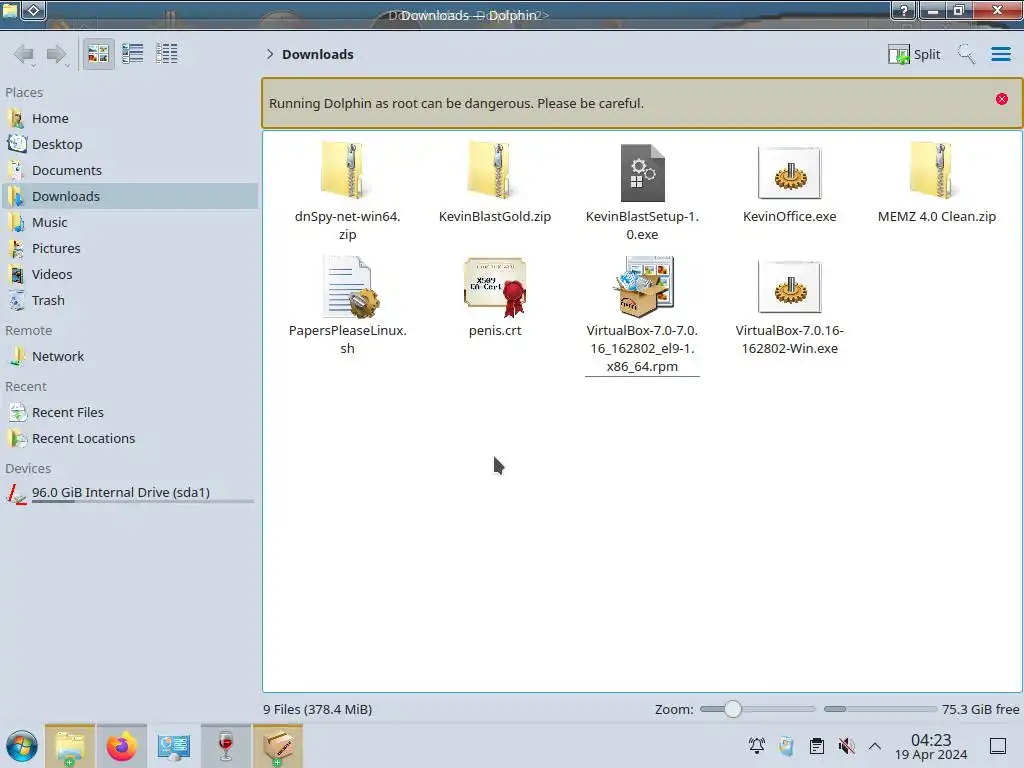Open the search magnifier tool
The width and height of the screenshot is (1024, 768).
(x=967, y=54)
